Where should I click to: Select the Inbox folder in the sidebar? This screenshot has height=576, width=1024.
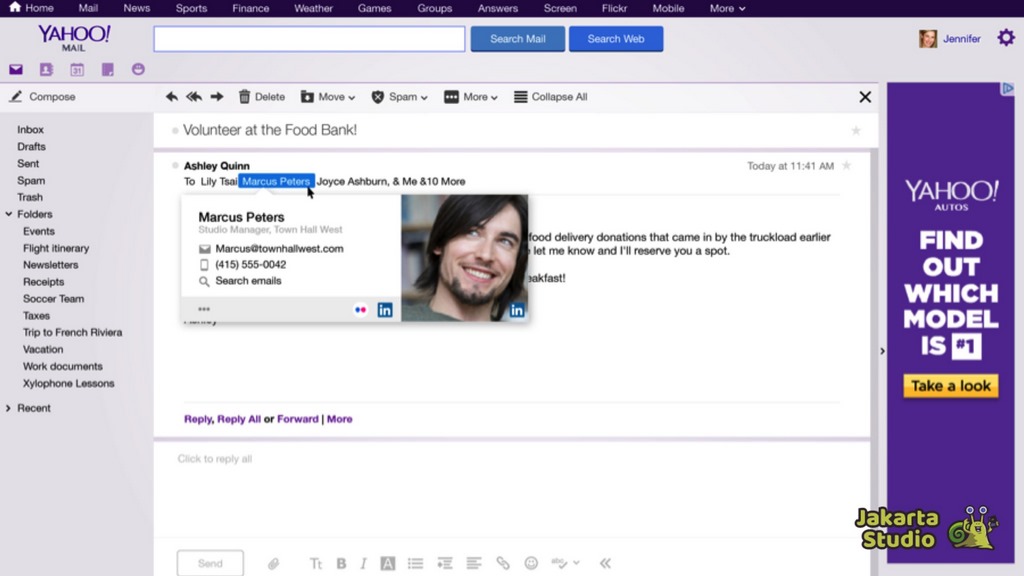point(31,130)
